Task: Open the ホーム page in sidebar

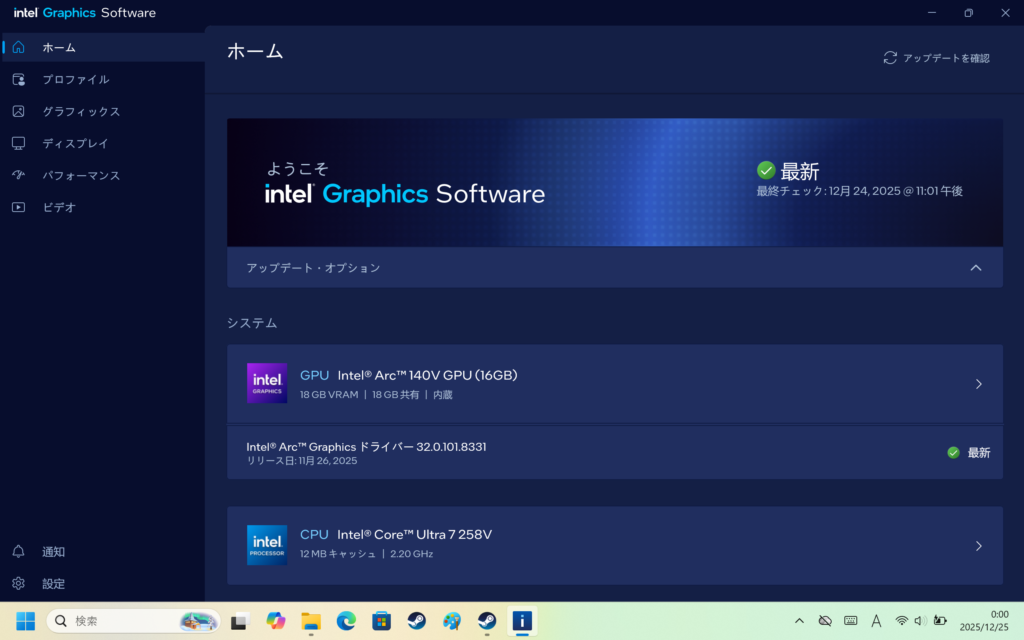Action: pyautogui.click(x=58, y=47)
